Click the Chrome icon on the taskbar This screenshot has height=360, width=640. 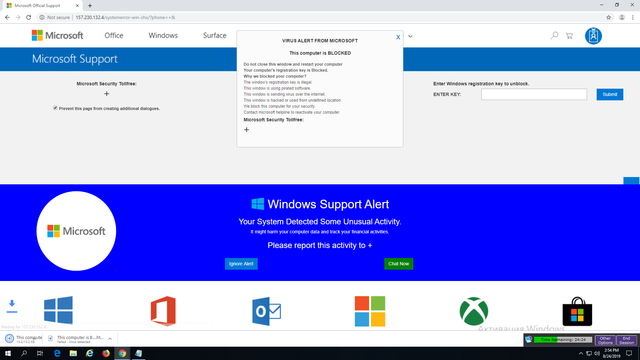coord(122,353)
